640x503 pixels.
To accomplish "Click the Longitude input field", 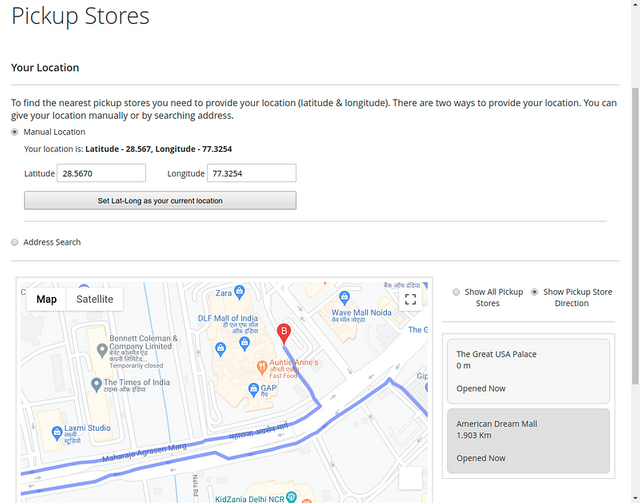I will [x=251, y=173].
